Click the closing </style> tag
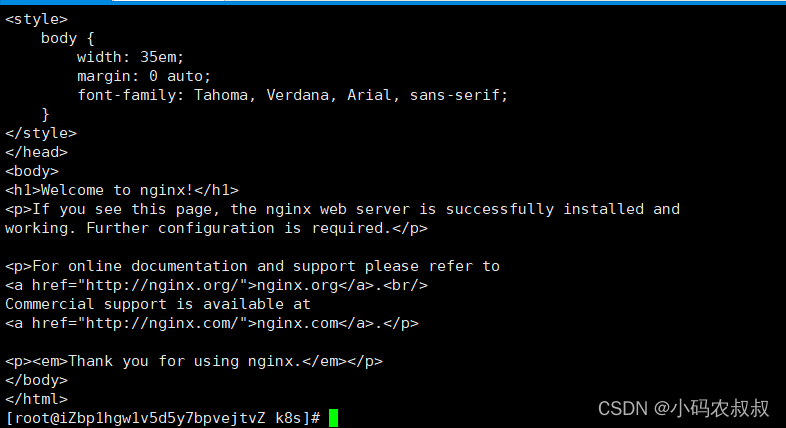 [x=41, y=133]
